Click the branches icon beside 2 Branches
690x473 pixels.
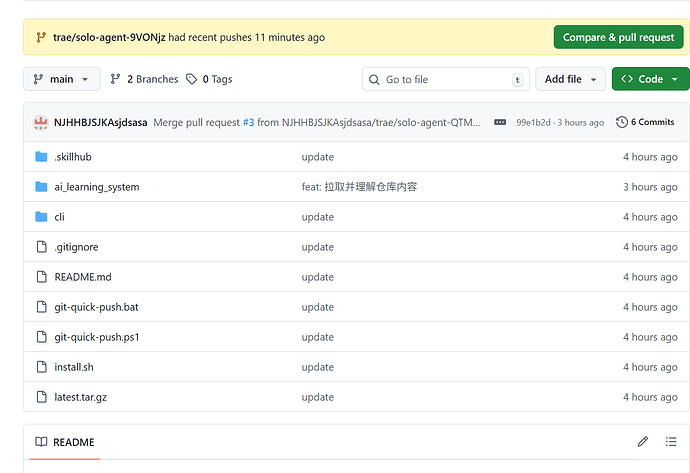click(x=115, y=79)
